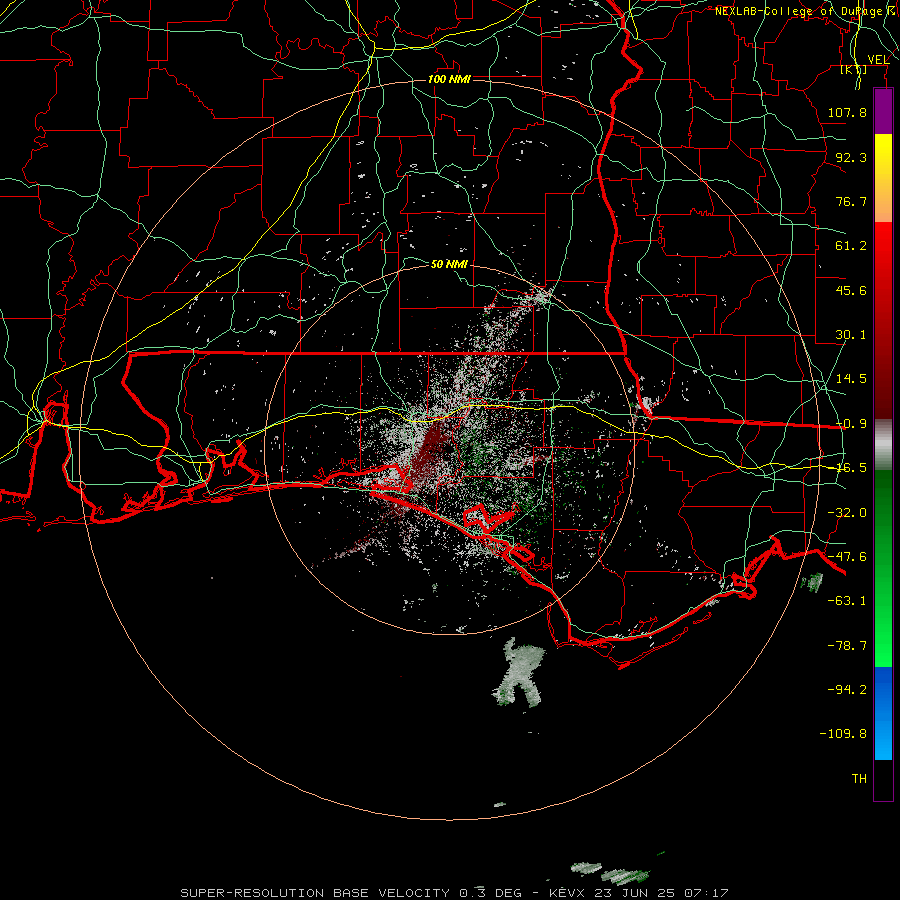Screen dimensions: 900x900
Task: Pick the black TH box on velocity scale
Action: point(883,779)
